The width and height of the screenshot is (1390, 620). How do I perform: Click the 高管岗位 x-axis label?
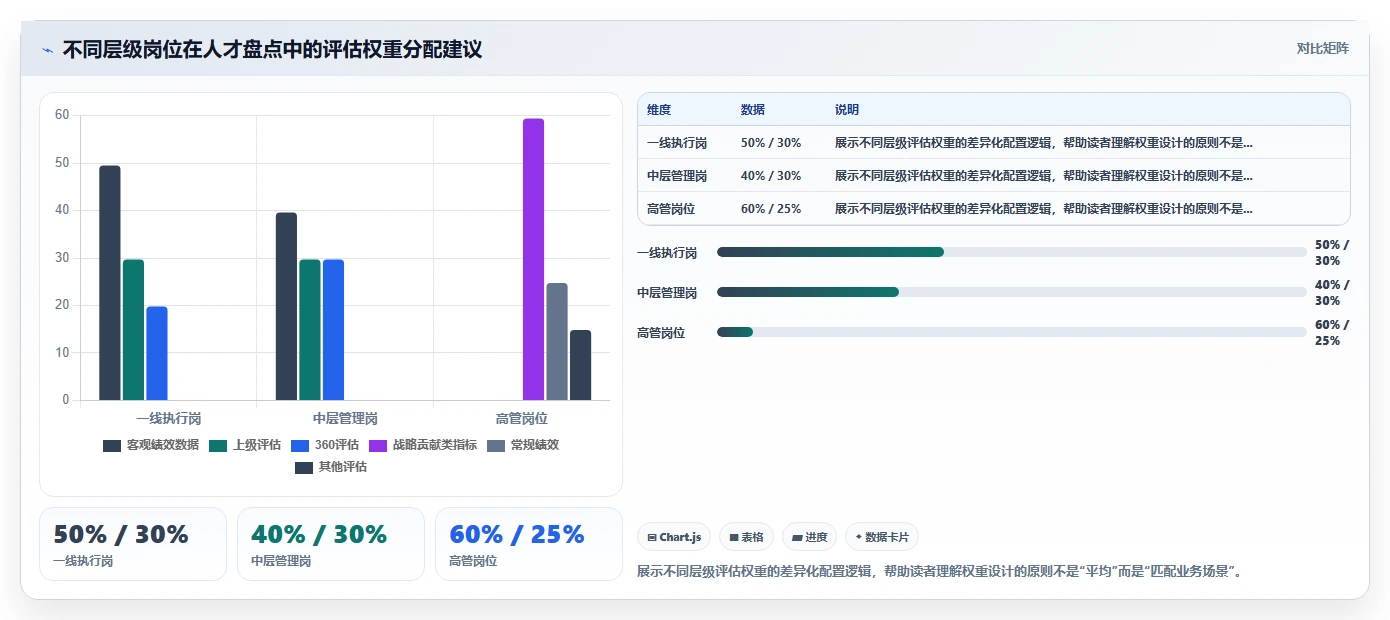522,418
